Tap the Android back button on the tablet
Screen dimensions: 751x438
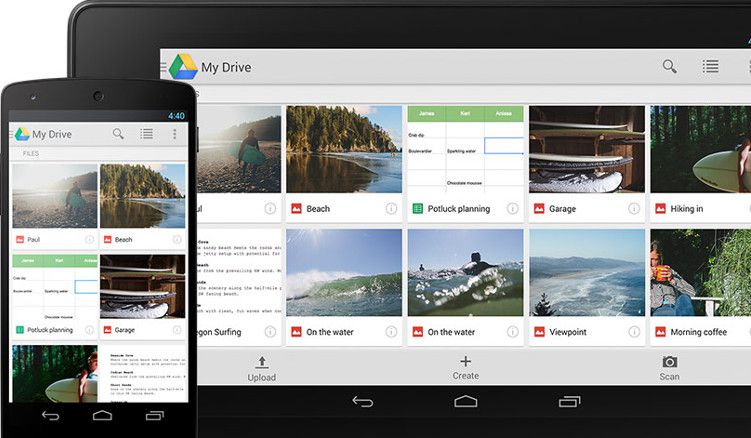[x=363, y=401]
